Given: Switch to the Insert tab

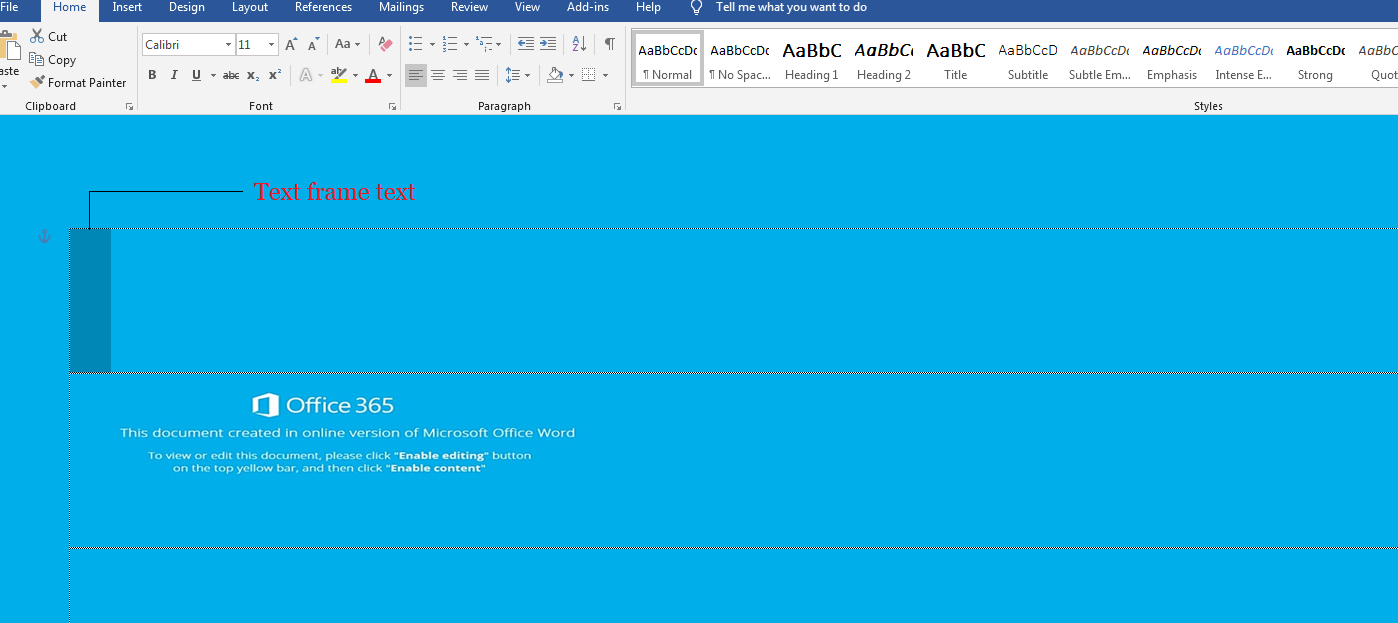Looking at the screenshot, I should coord(127,7).
